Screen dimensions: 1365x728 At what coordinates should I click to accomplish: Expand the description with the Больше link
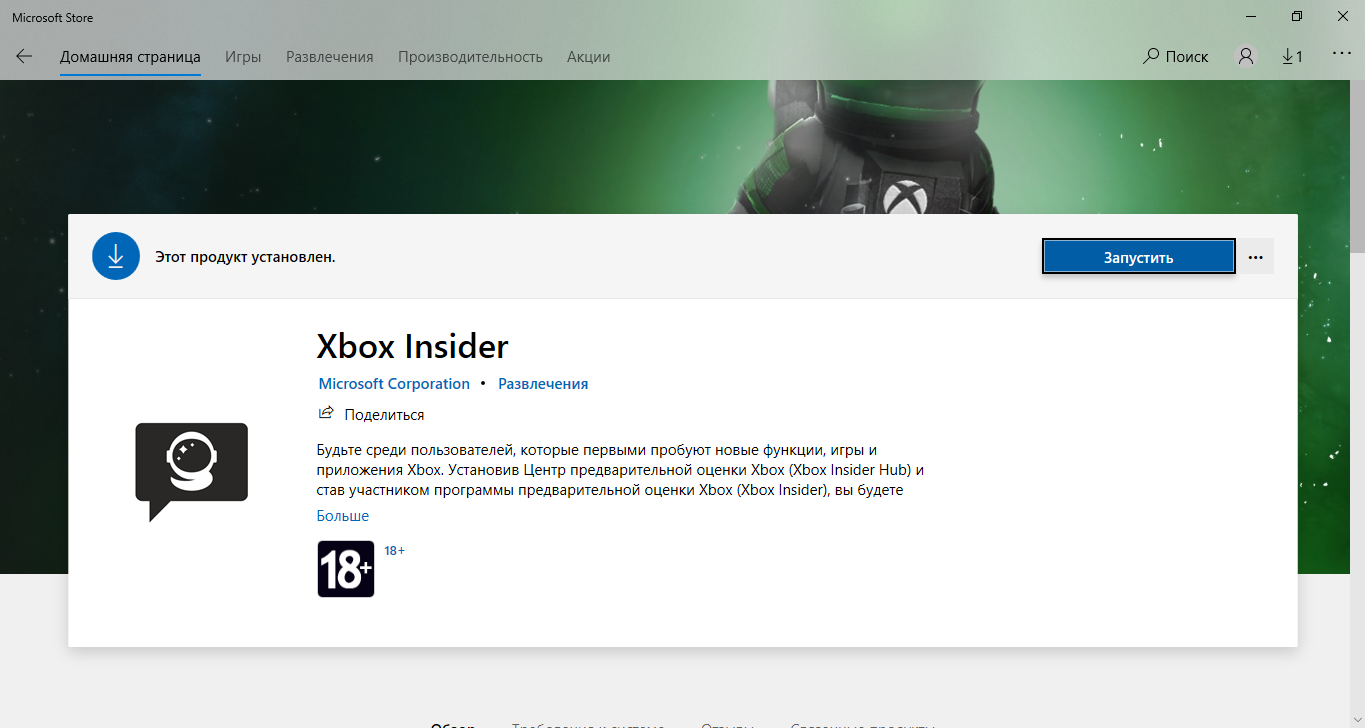pos(343,516)
